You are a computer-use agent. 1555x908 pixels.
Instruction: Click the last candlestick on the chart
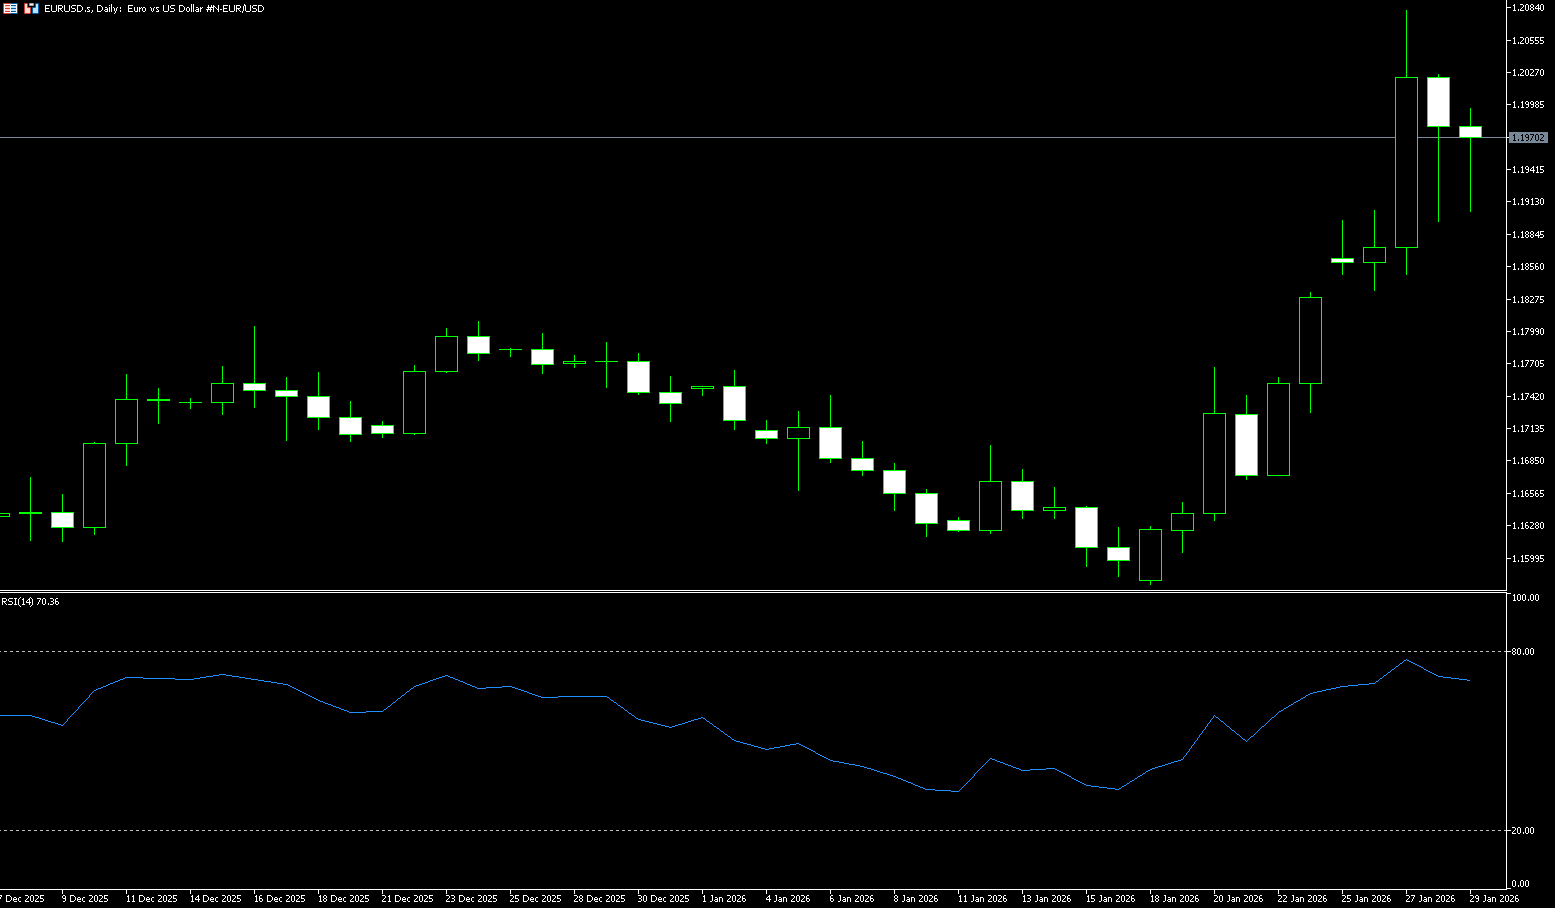(1470, 131)
